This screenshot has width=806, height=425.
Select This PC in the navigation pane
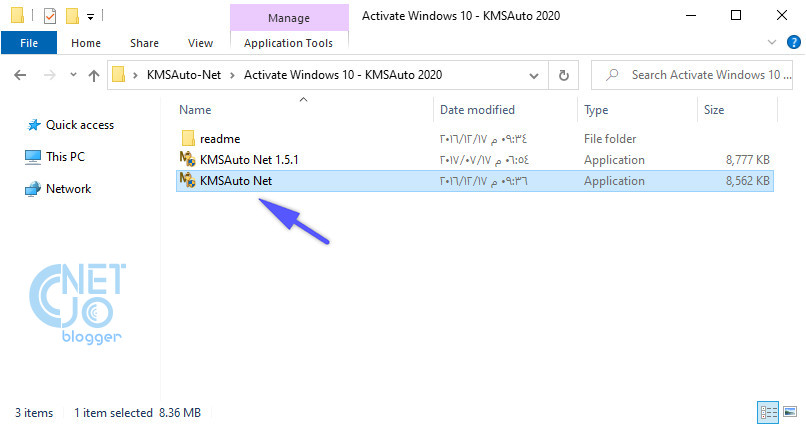tap(65, 157)
